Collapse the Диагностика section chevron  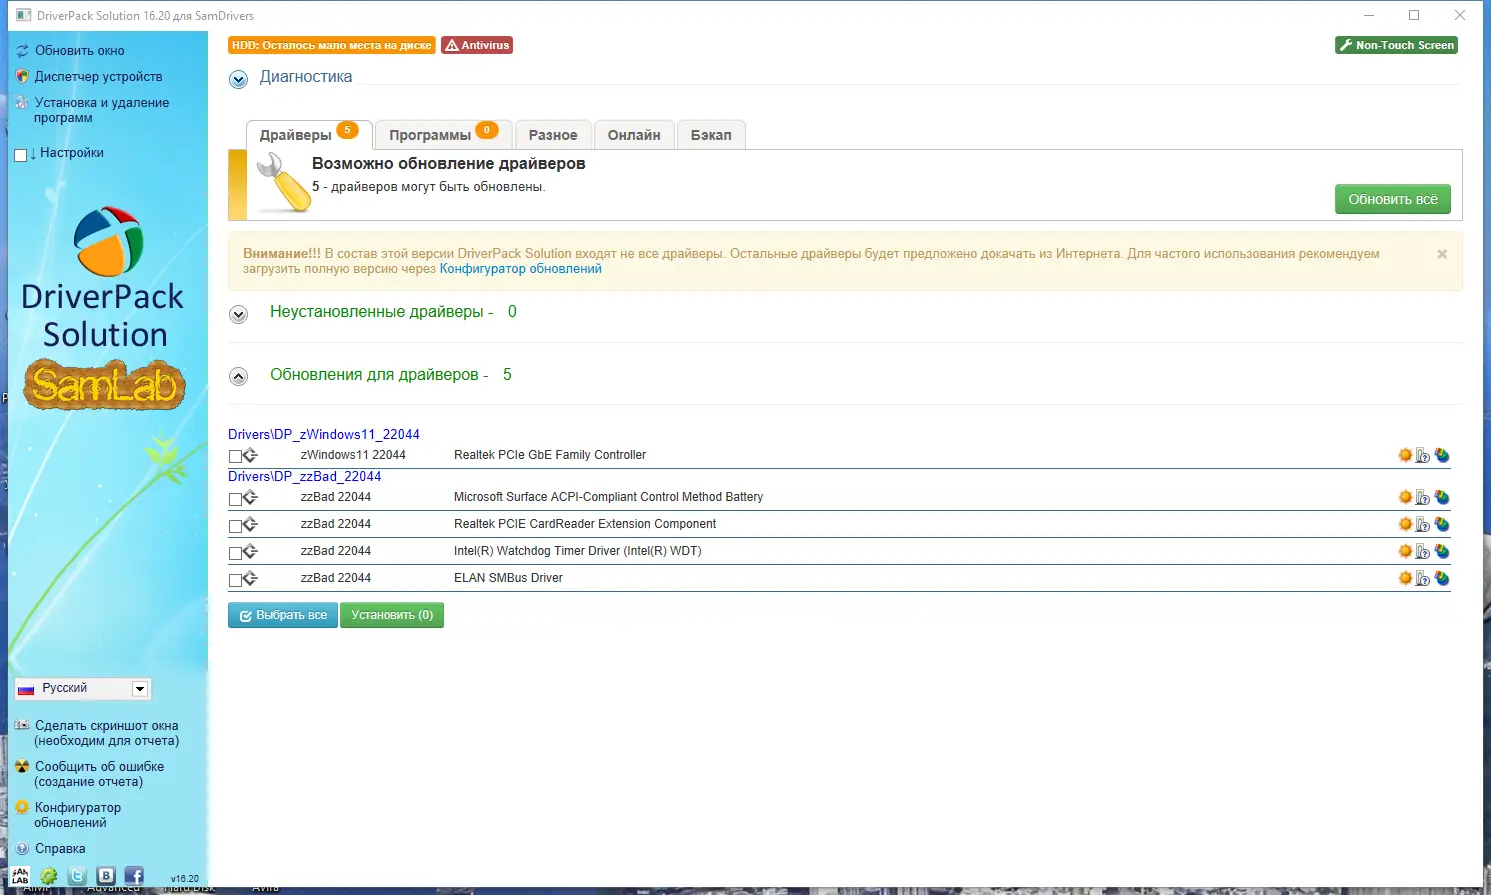[238, 80]
